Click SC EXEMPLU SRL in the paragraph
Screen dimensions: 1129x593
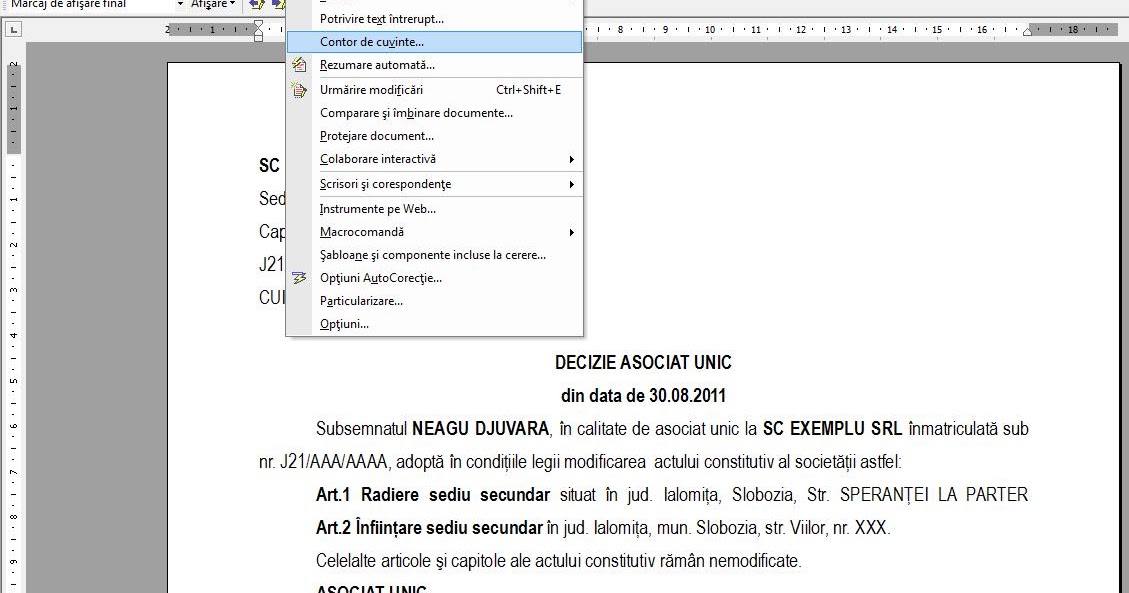pos(832,429)
